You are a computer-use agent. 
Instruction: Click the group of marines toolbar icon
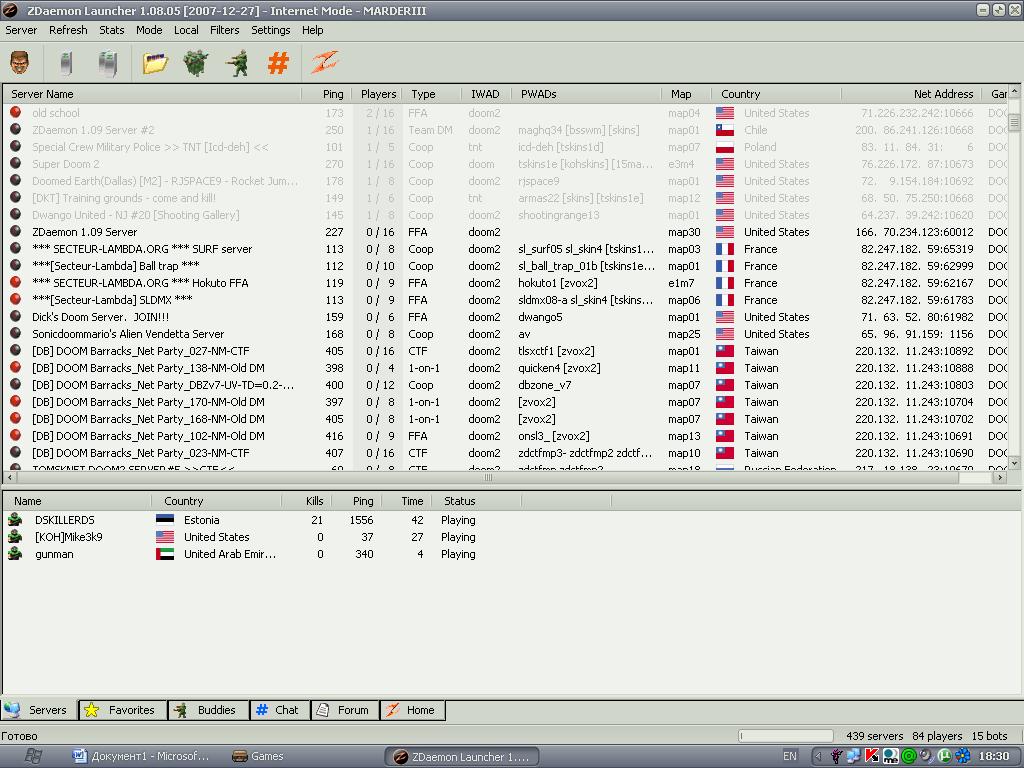[x=196, y=63]
